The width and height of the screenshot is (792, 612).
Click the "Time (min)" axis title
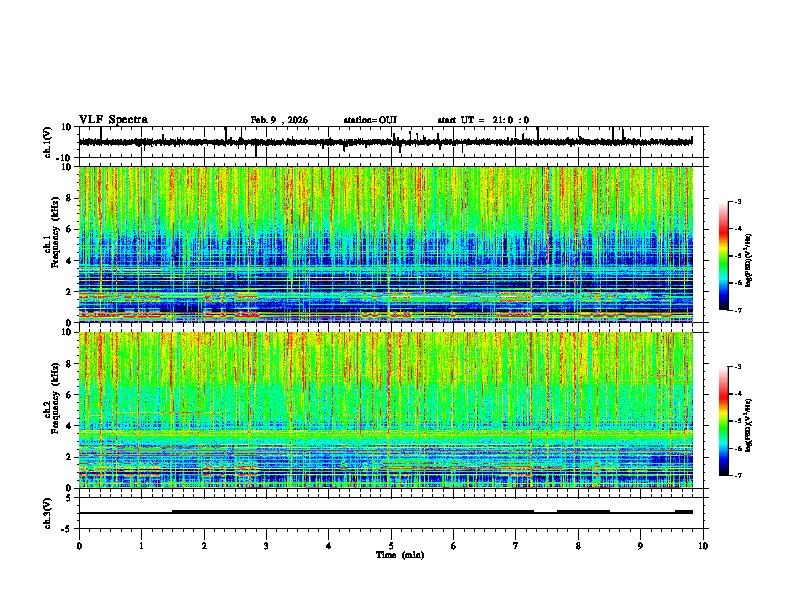click(x=400, y=555)
